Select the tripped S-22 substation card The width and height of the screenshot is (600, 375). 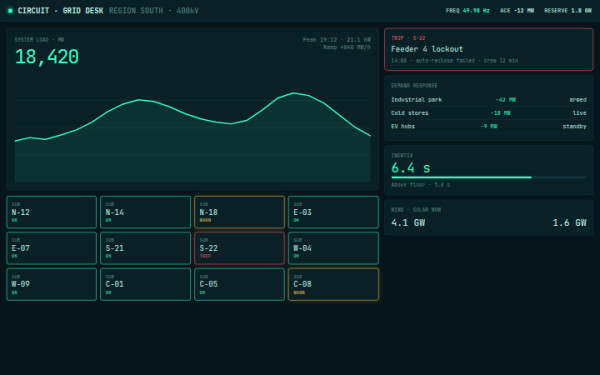pyautogui.click(x=240, y=248)
